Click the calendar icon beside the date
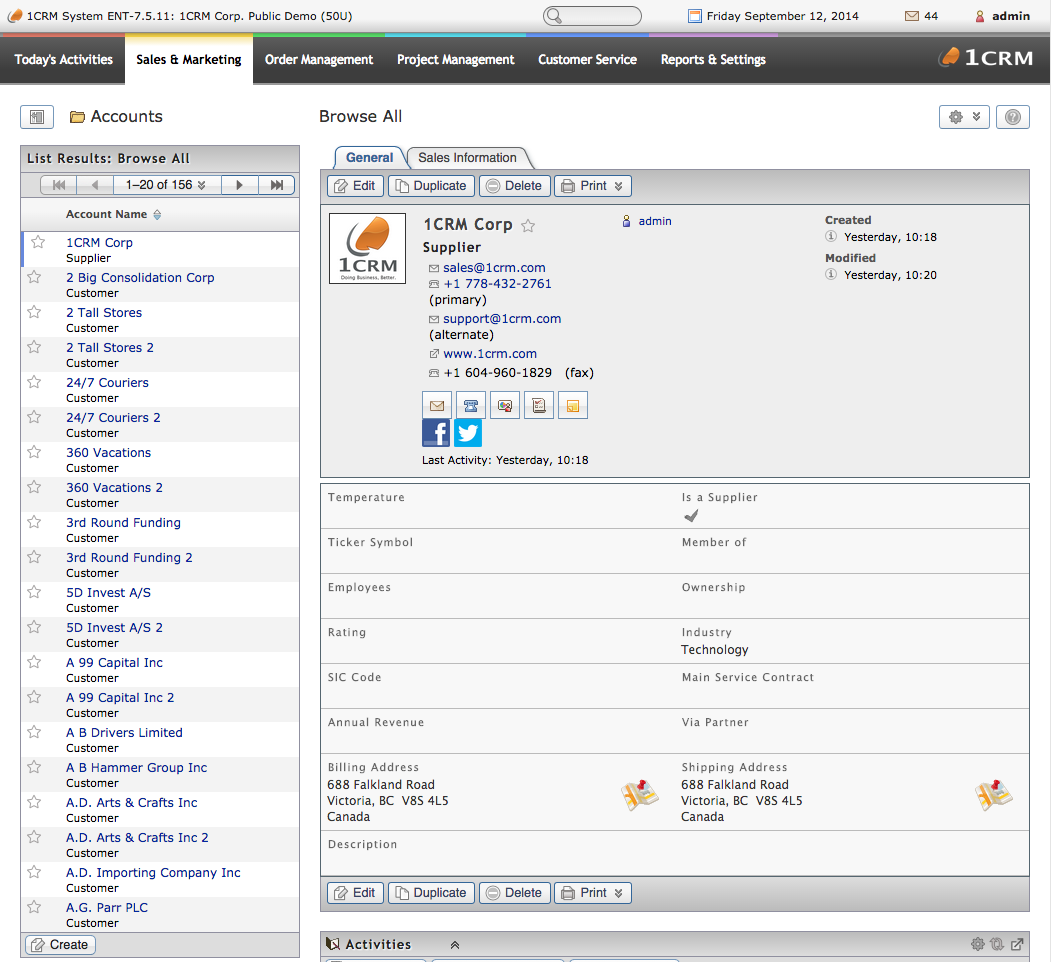Viewport: 1051px width, 962px height. [x=695, y=16]
